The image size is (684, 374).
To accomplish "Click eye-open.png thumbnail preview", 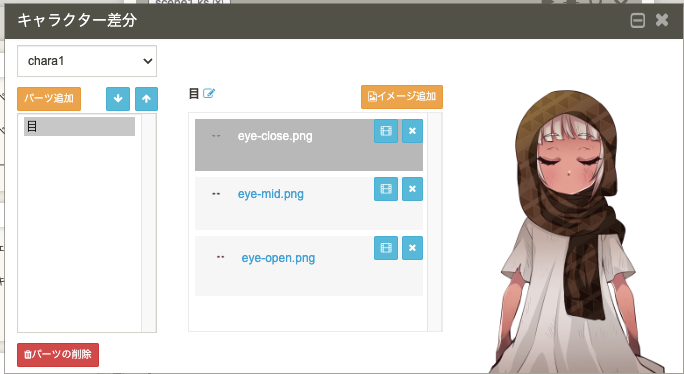I will (220, 257).
